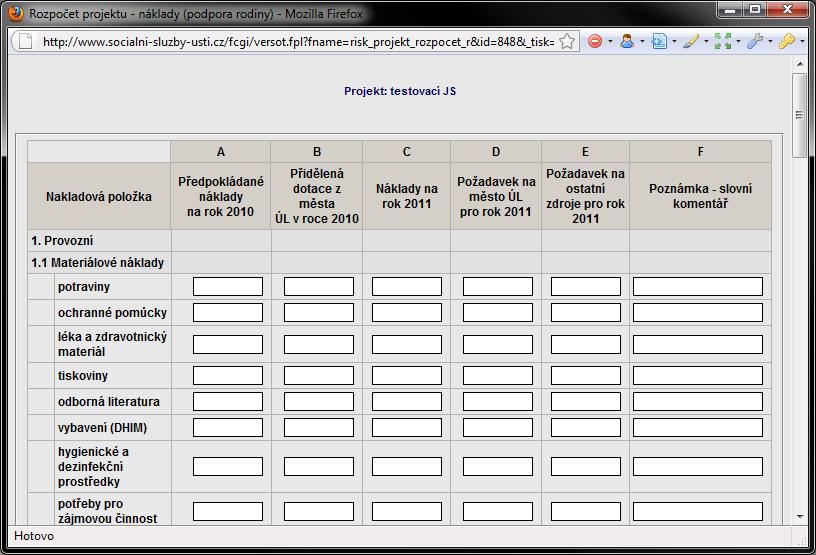Click the 'Projekt: testovací JS' heading

click(x=400, y=91)
